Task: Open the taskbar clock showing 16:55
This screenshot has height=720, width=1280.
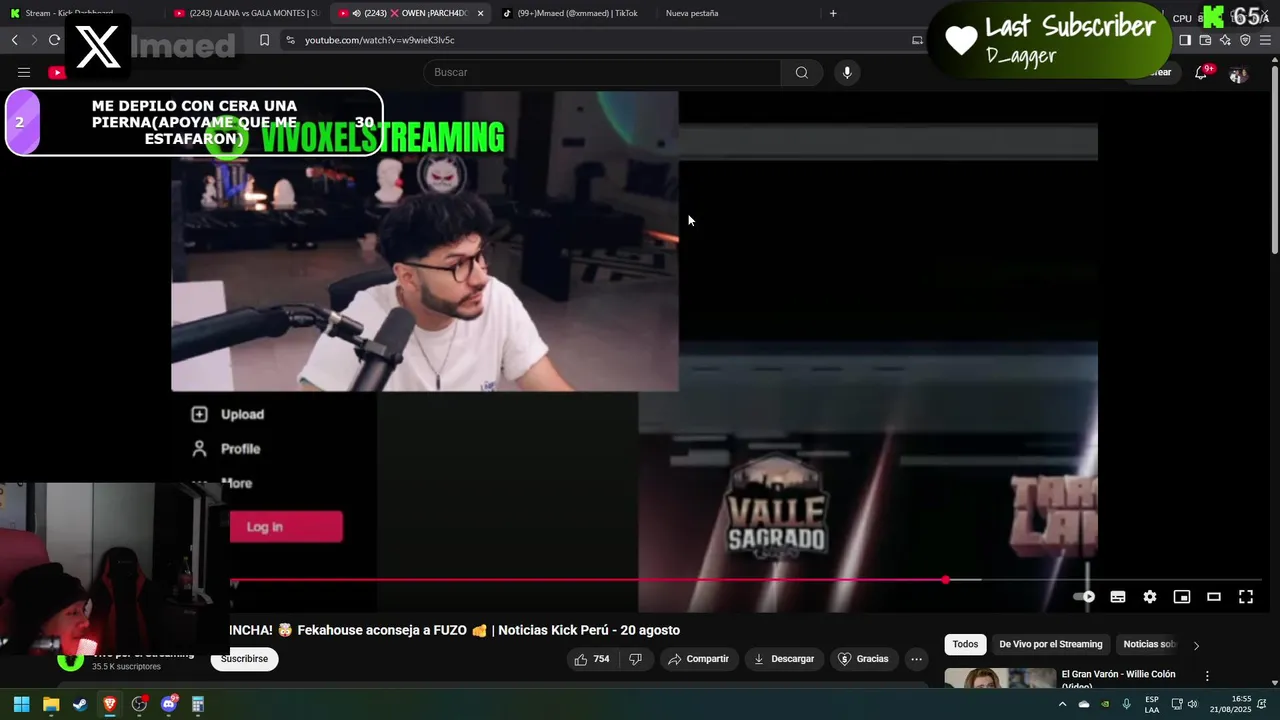Action: coord(1231,704)
